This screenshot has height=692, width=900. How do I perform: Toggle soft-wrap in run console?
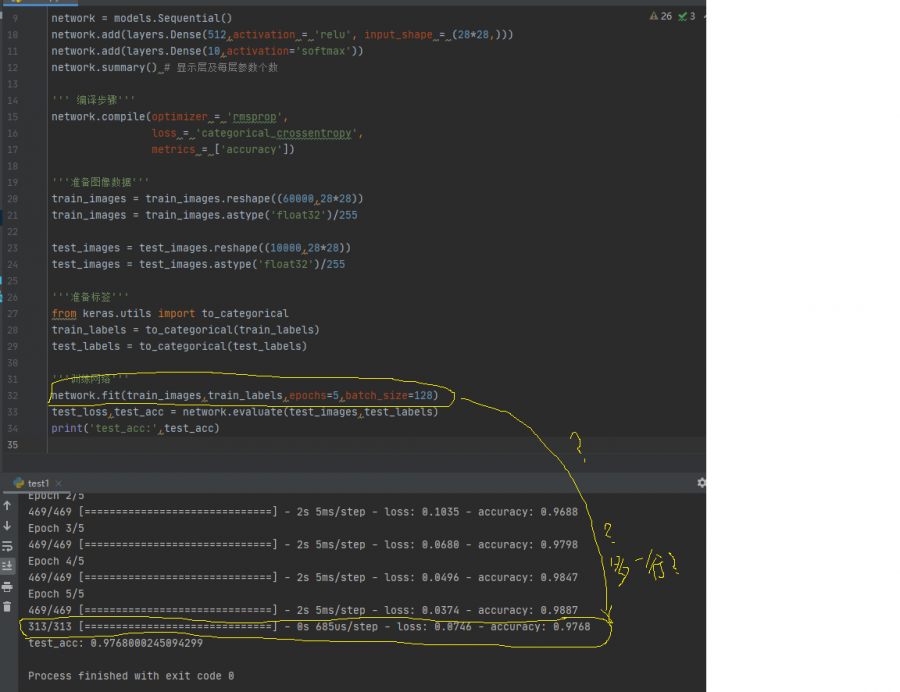(8, 546)
